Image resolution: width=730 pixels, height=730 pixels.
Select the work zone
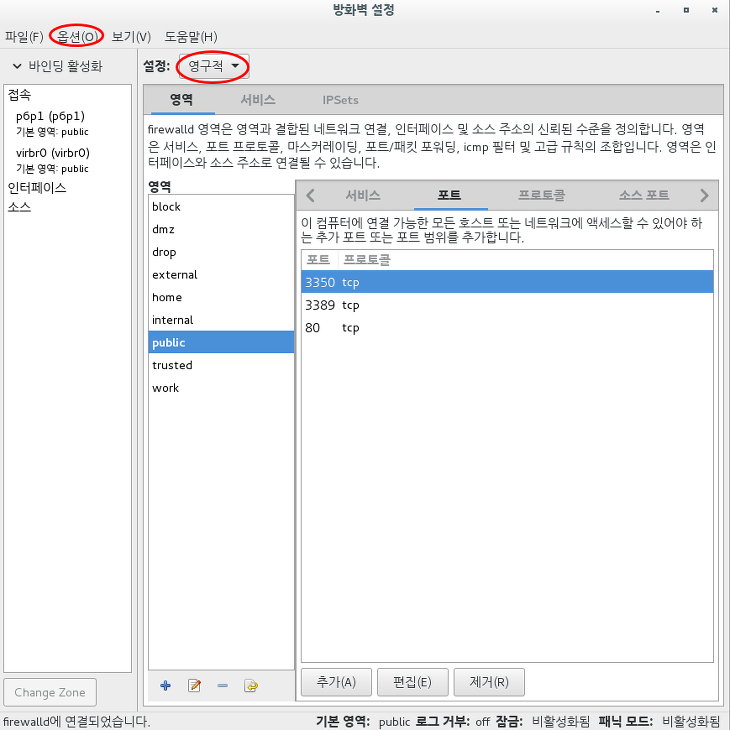tap(221, 388)
